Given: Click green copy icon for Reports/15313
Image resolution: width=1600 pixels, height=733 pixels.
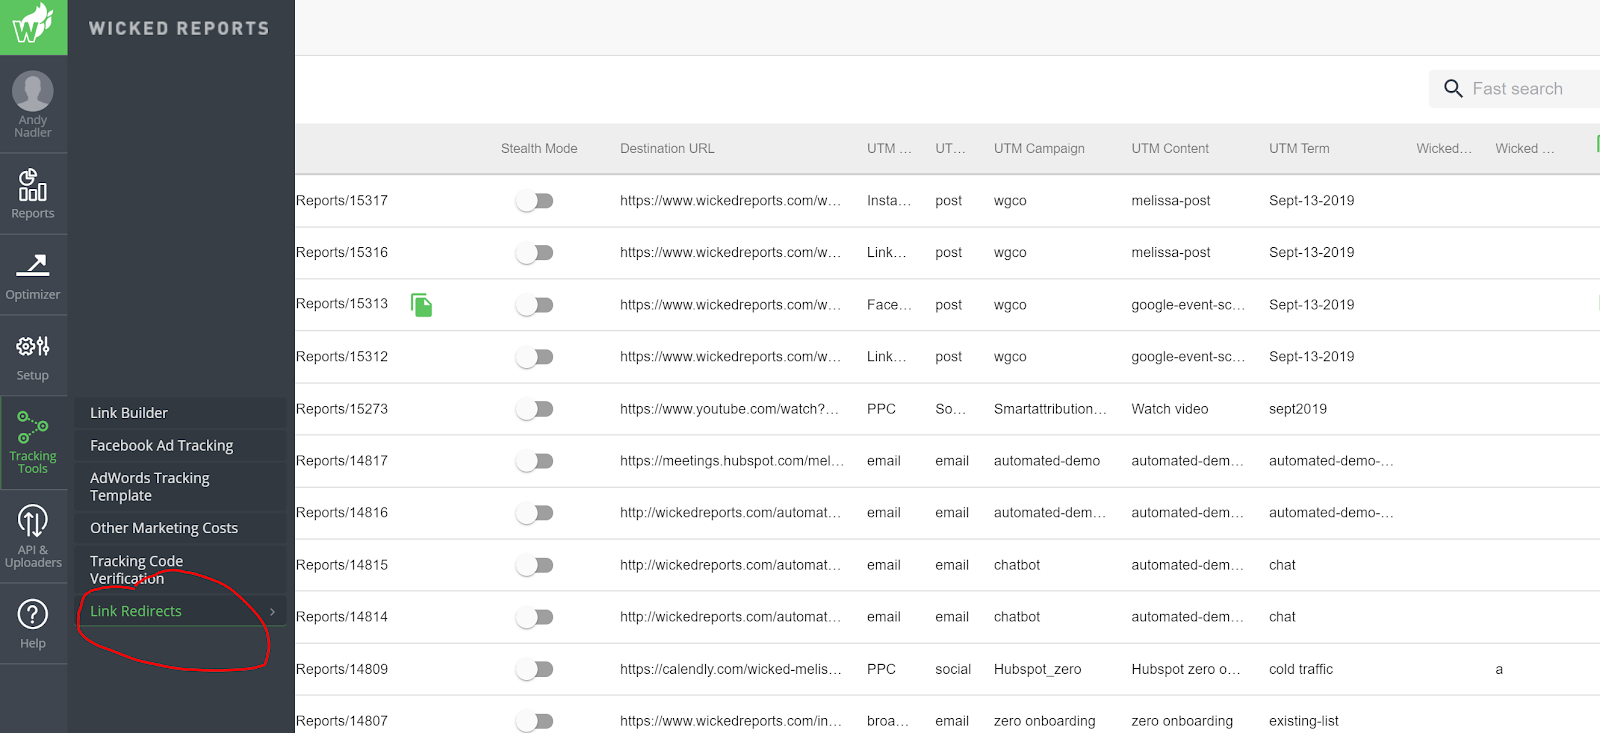Looking at the screenshot, I should click(422, 305).
